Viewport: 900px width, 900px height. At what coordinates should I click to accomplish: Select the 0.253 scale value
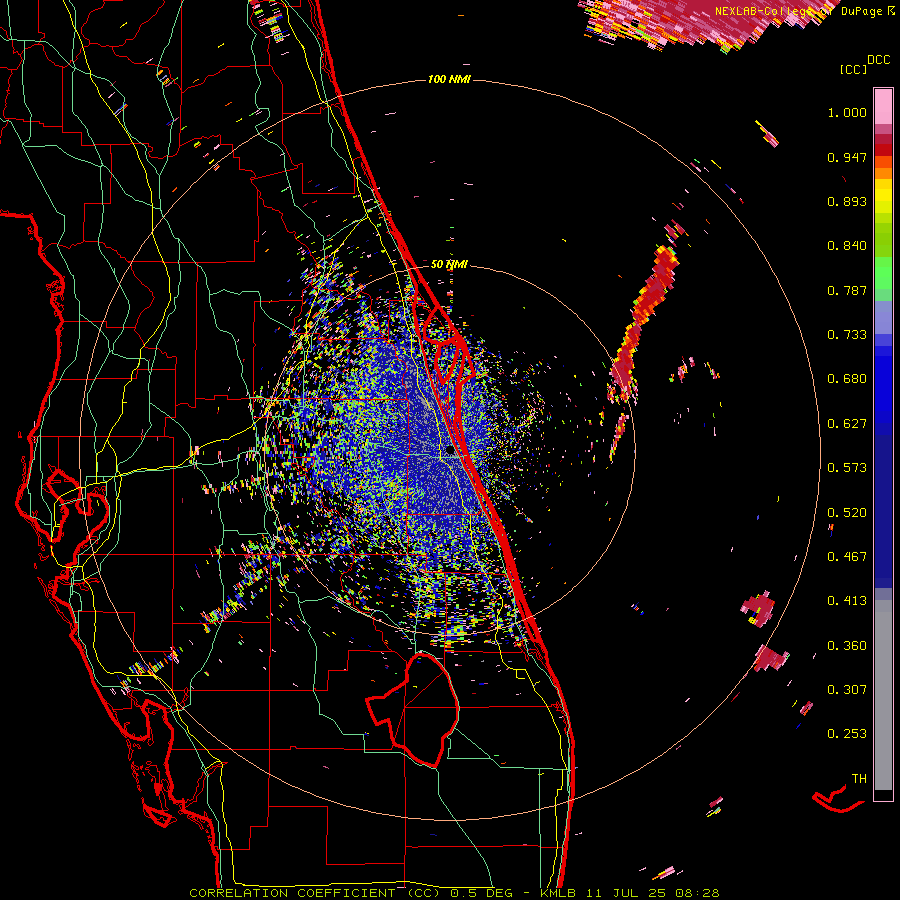click(x=847, y=734)
